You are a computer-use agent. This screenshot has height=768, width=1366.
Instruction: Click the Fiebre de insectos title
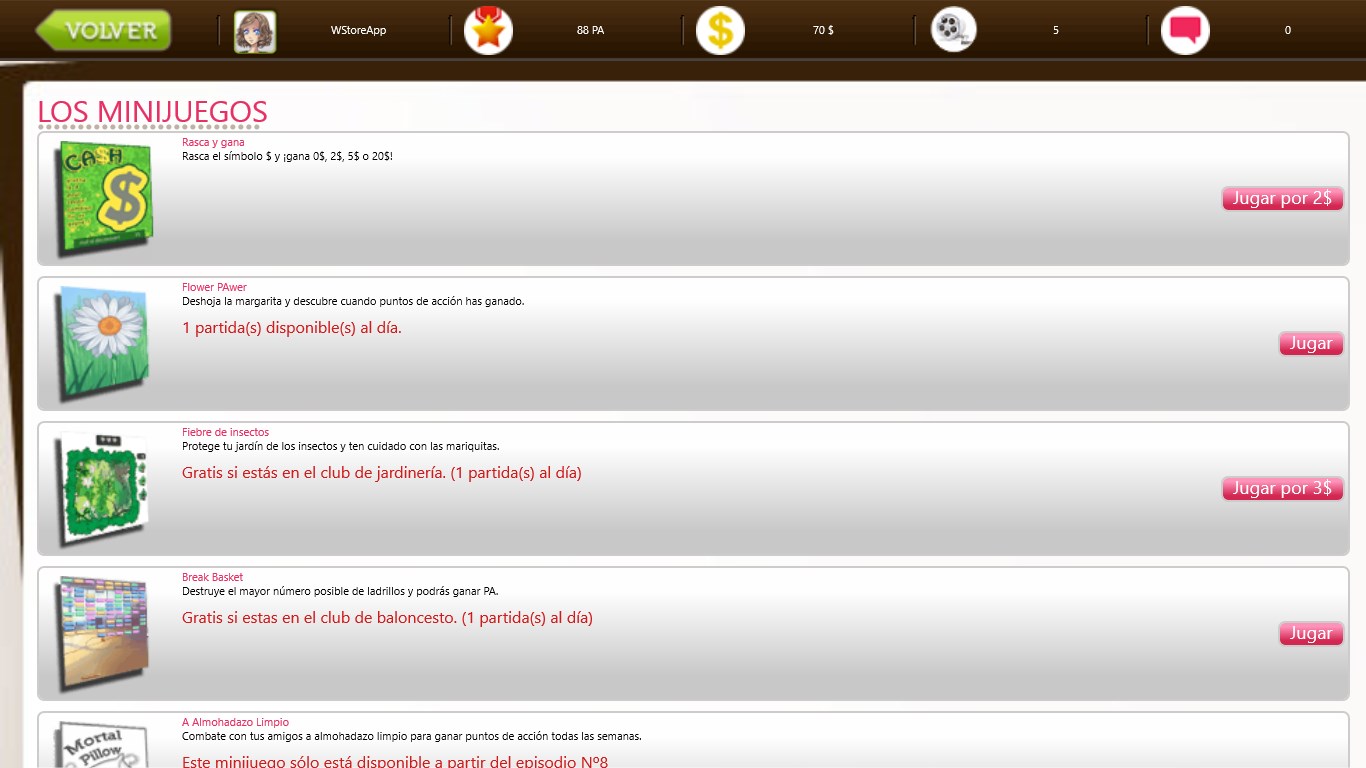[225, 432]
